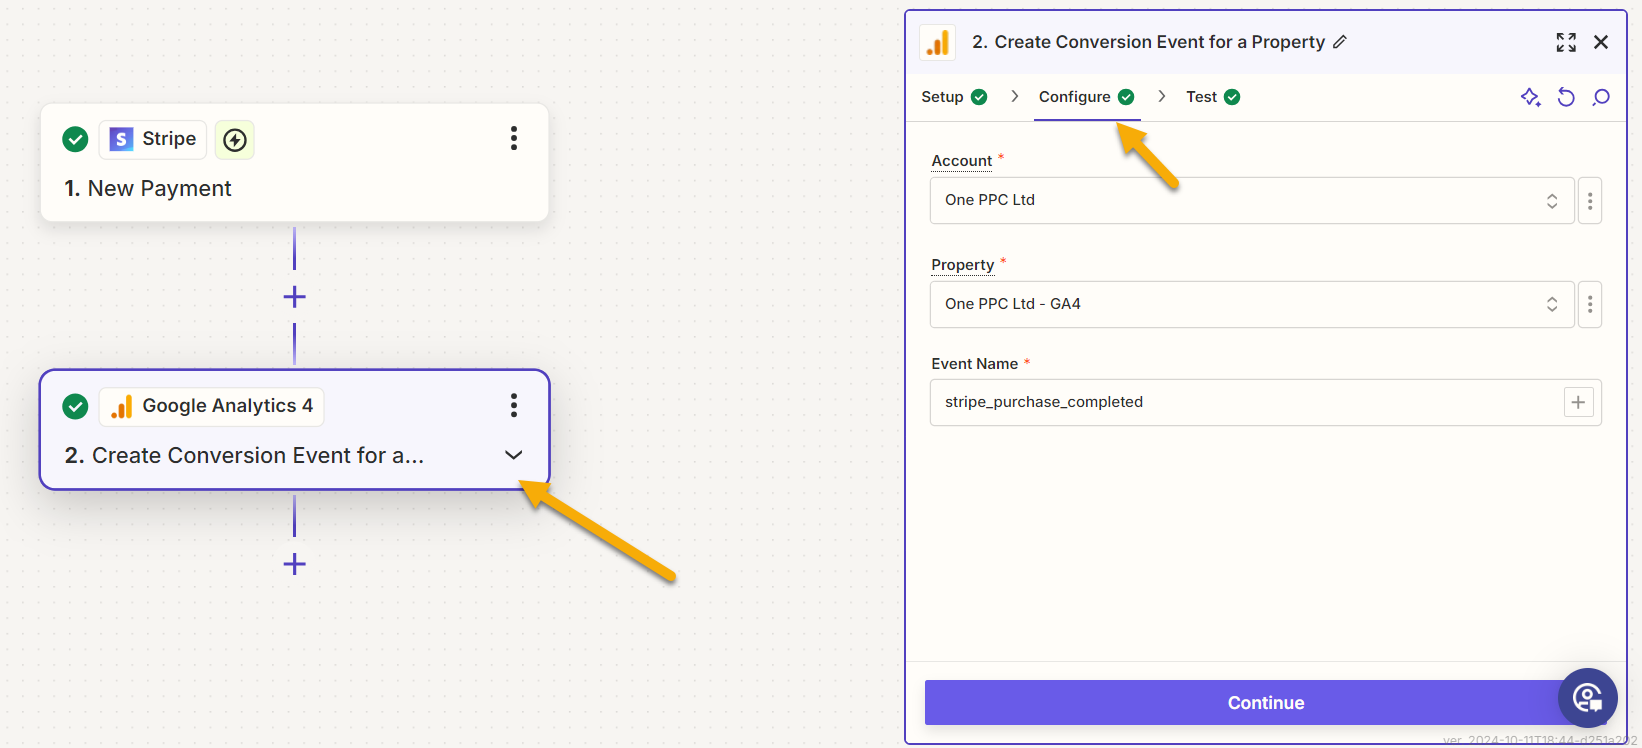Screen dimensions: 1642x748
Task: Rename the step using the pencil icon
Action: (x=1340, y=42)
